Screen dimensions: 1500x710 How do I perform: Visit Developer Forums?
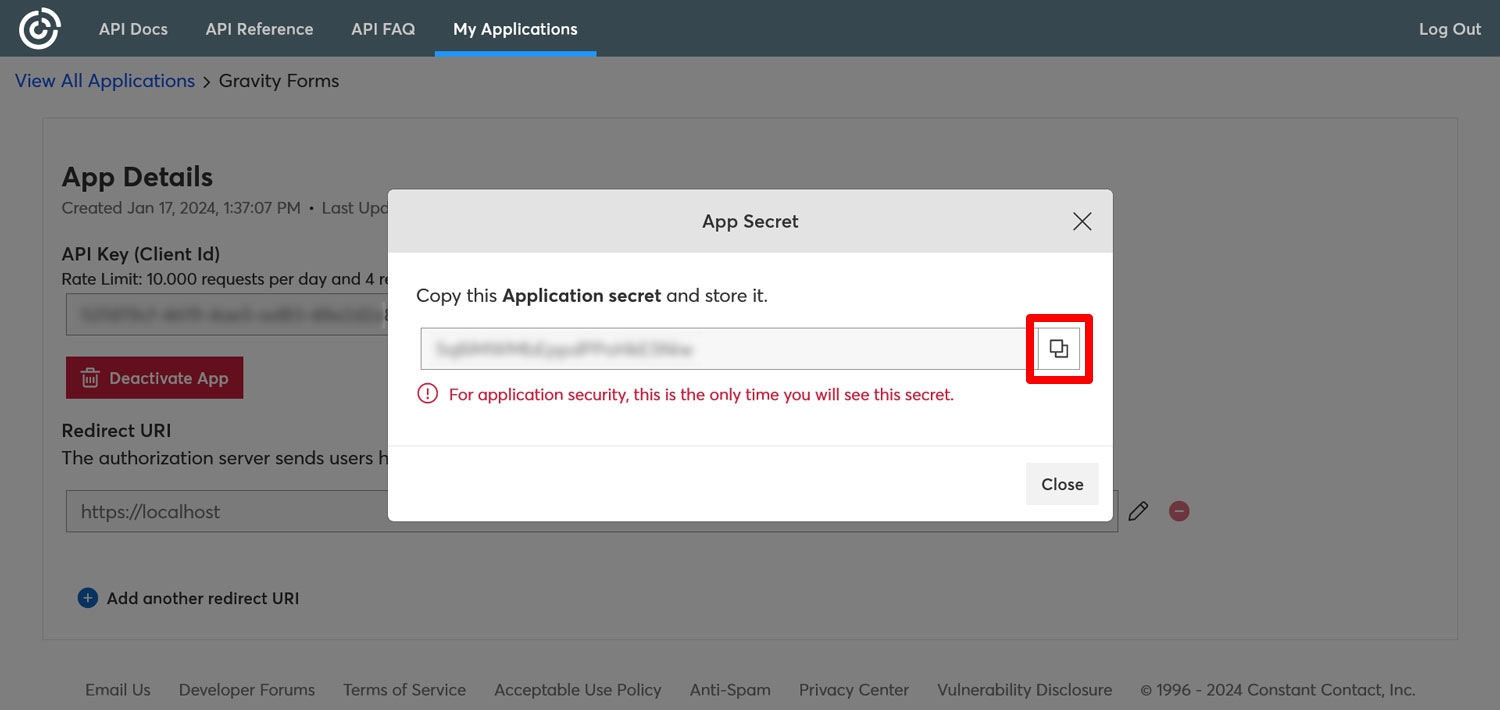click(247, 690)
